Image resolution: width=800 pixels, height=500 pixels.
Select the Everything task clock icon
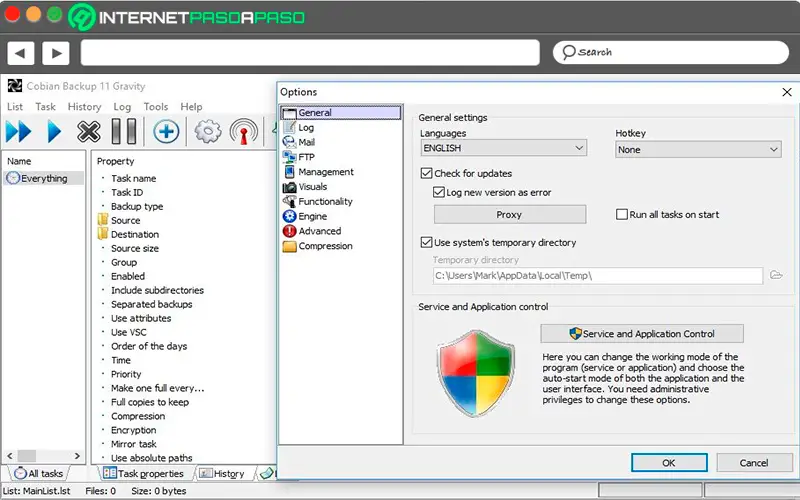tap(13, 178)
